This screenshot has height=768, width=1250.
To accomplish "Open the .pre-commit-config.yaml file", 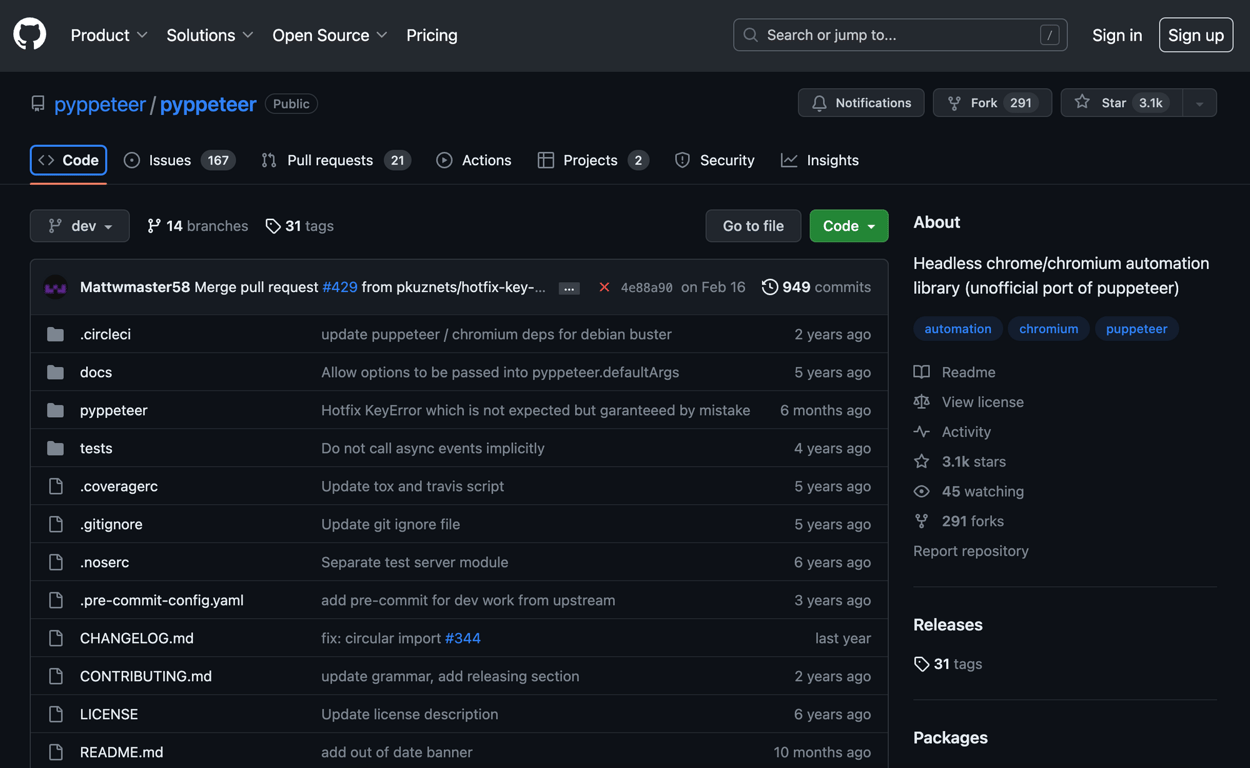I will pyautogui.click(x=162, y=600).
